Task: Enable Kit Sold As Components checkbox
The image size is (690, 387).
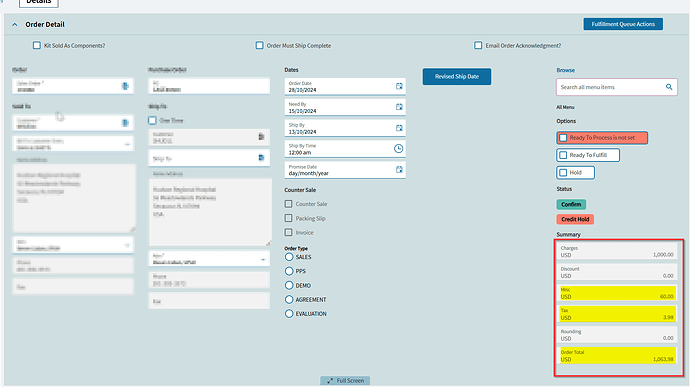Action: (37, 45)
